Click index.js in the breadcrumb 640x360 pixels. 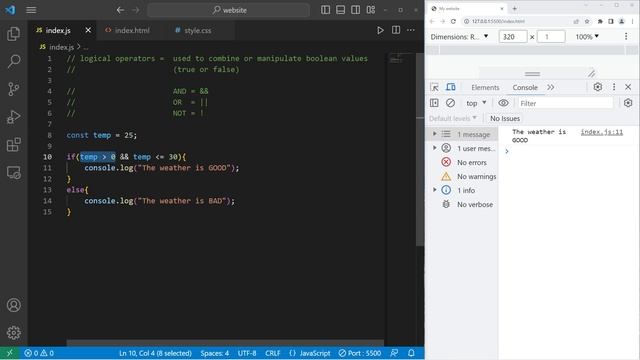point(61,47)
